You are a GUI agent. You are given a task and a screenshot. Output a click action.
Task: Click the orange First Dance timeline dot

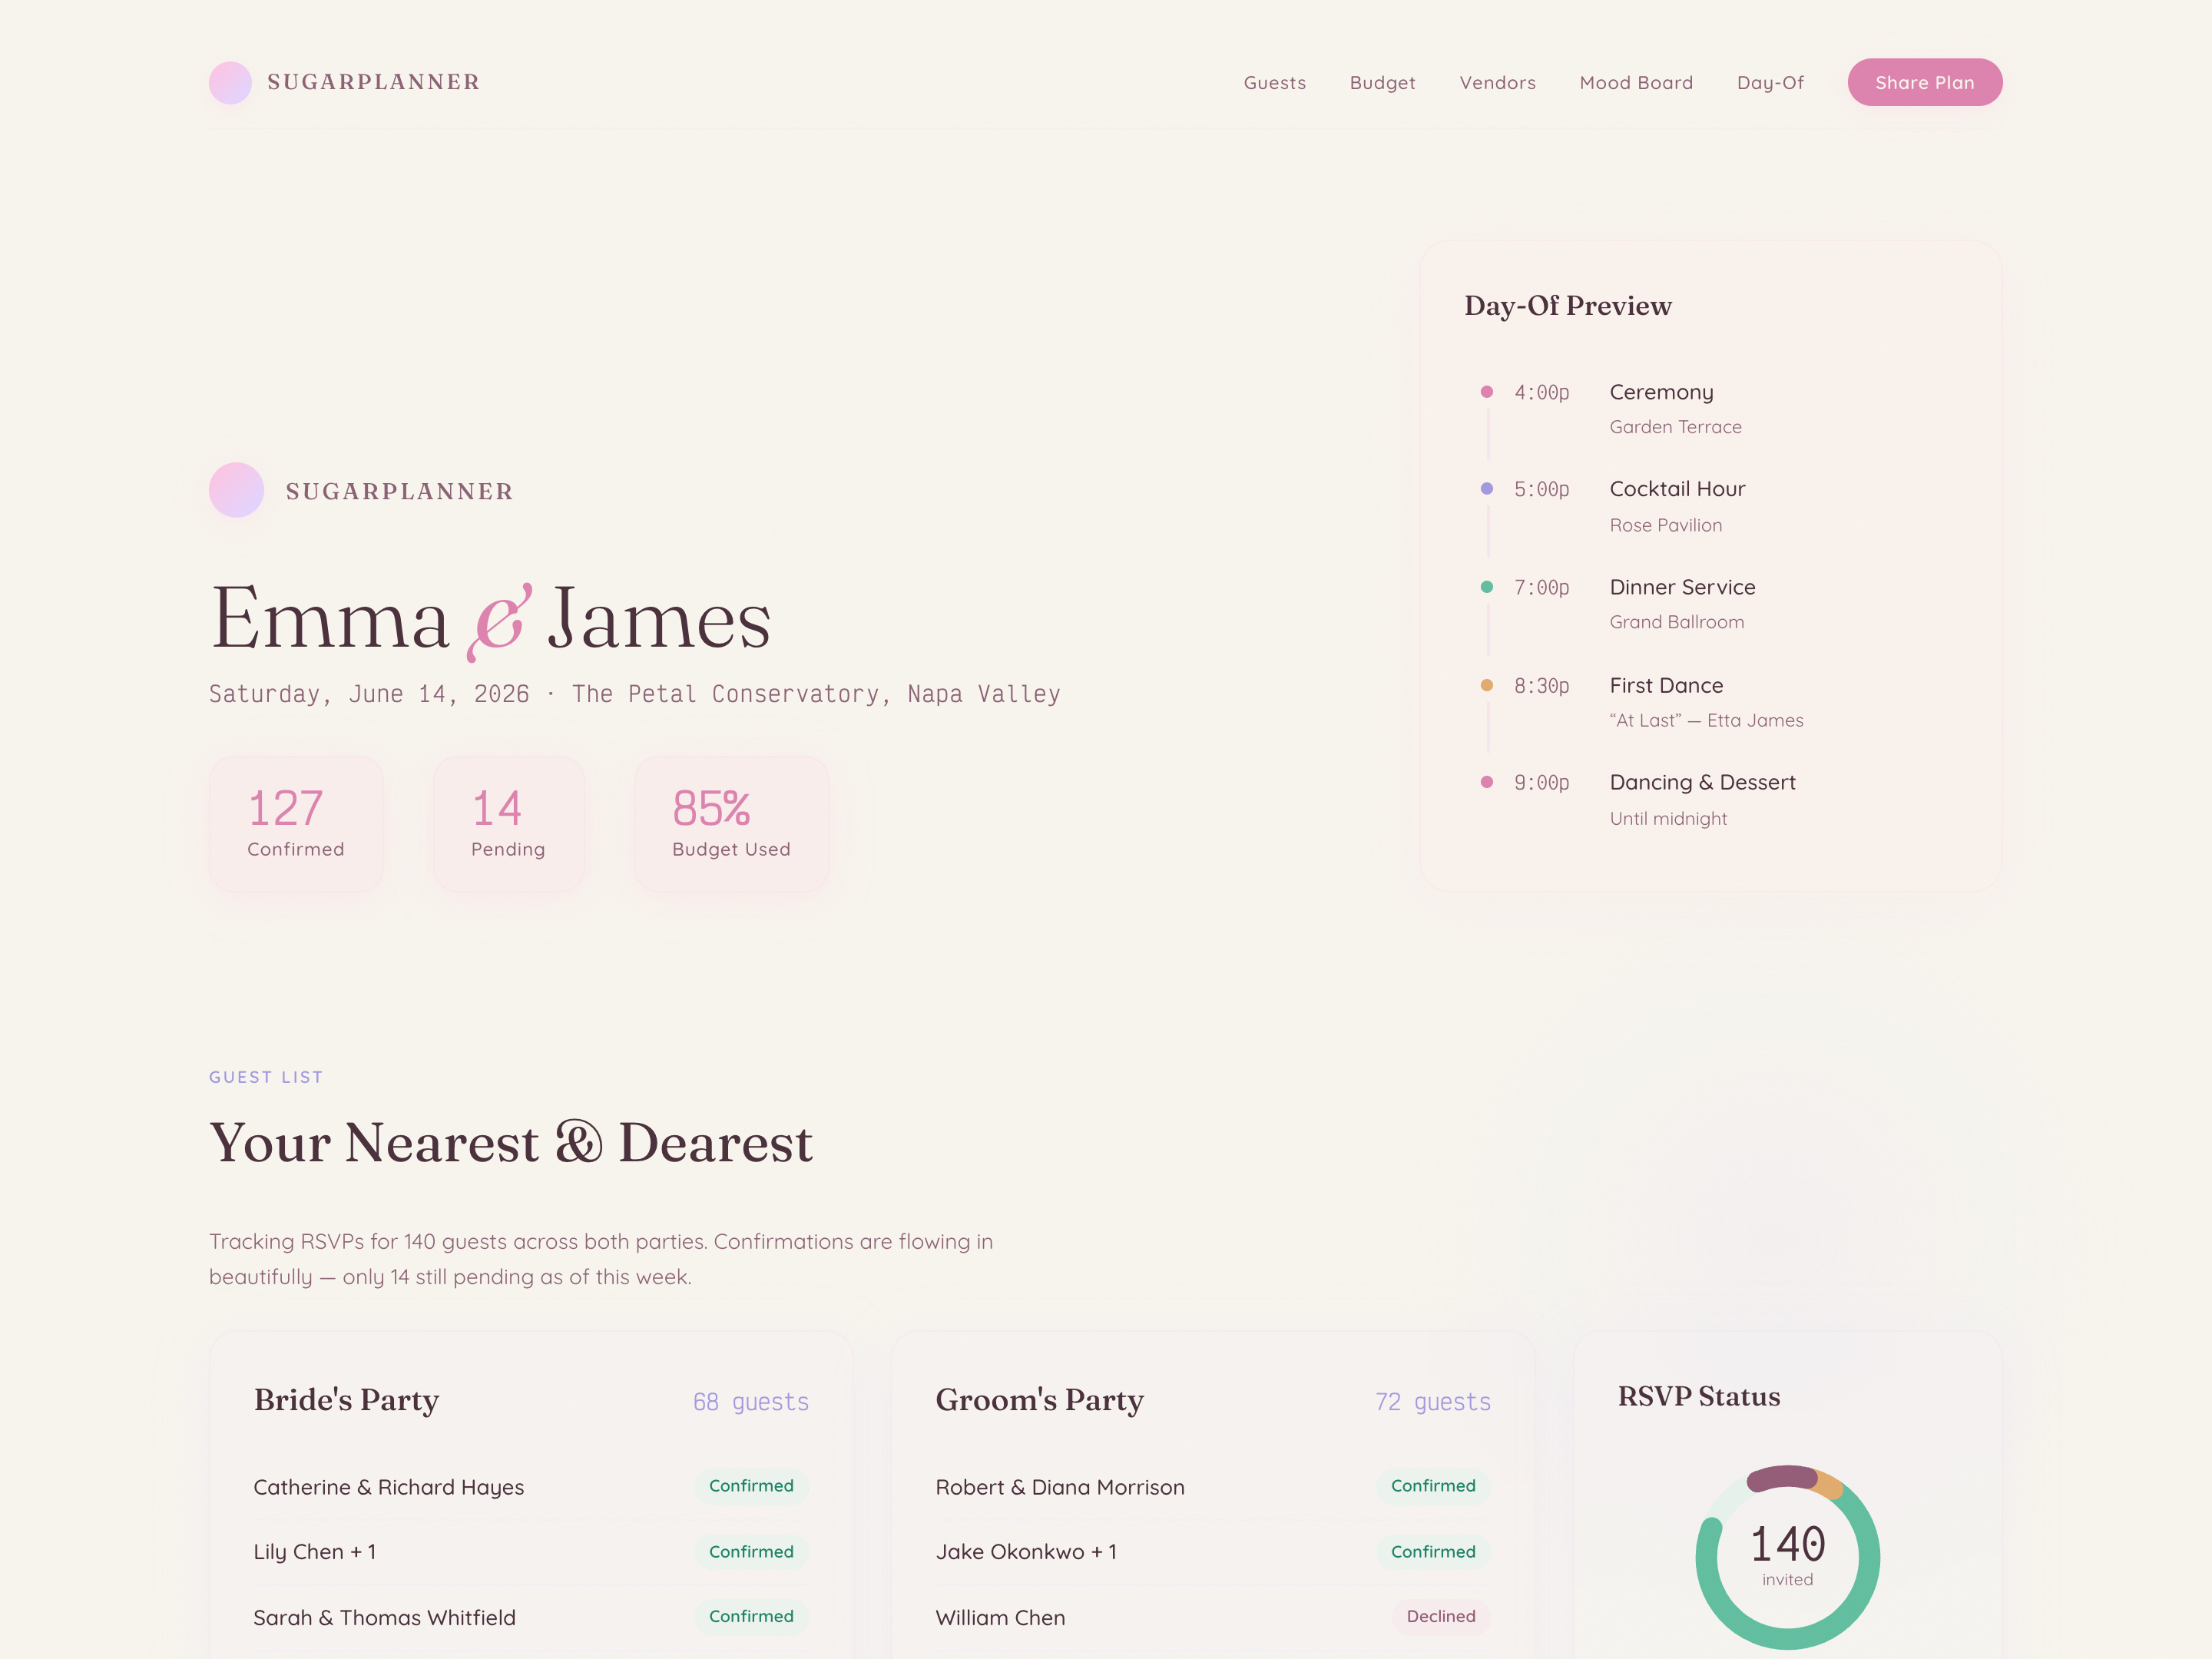[x=1487, y=686]
